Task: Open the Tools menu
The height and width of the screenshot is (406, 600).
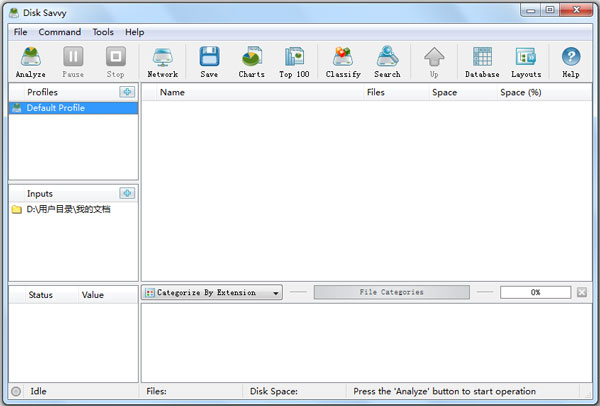Action: 103,32
